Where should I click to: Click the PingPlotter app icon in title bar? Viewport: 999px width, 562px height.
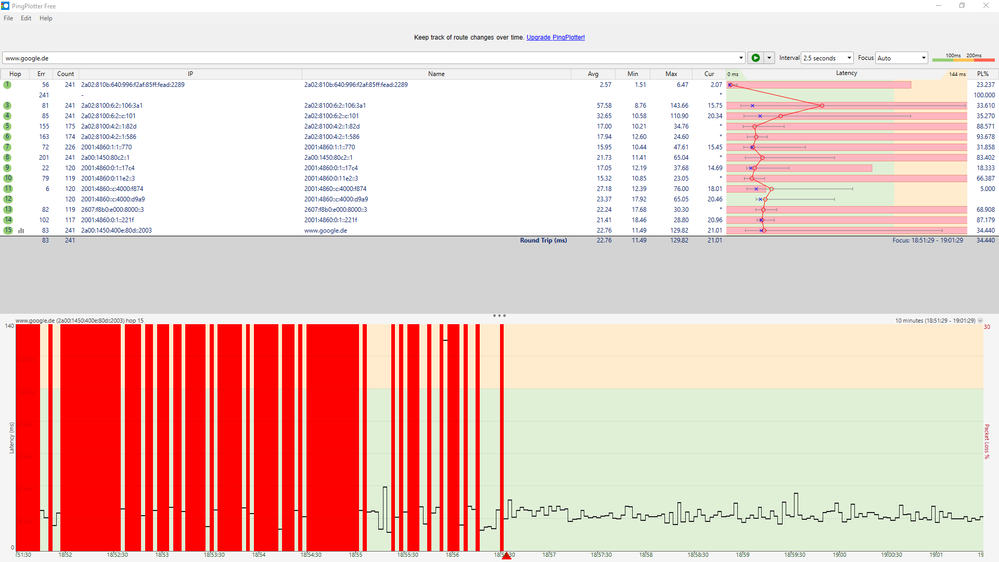pyautogui.click(x=6, y=6)
